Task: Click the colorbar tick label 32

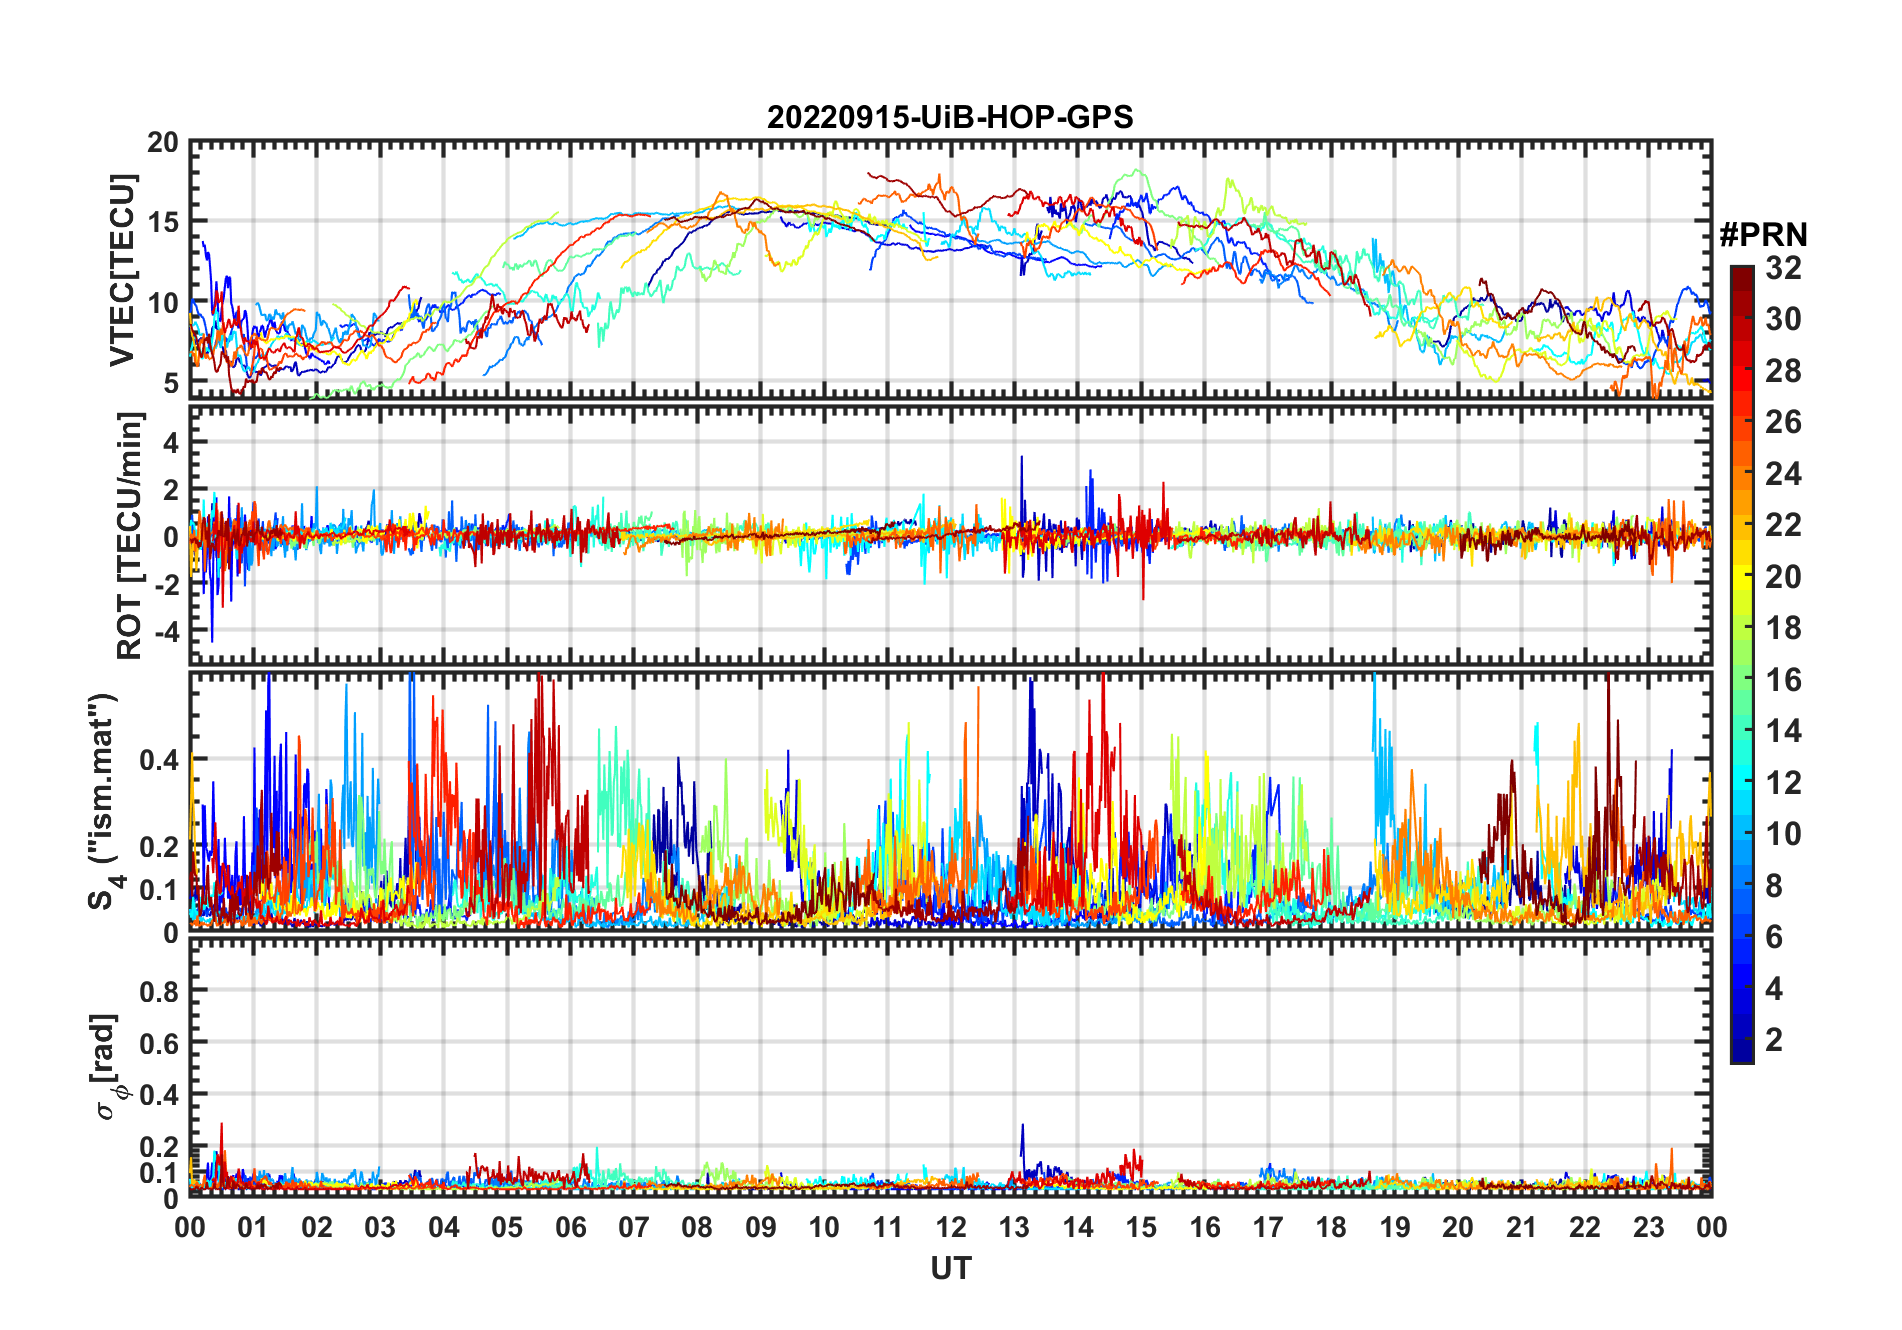Action: click(1783, 268)
